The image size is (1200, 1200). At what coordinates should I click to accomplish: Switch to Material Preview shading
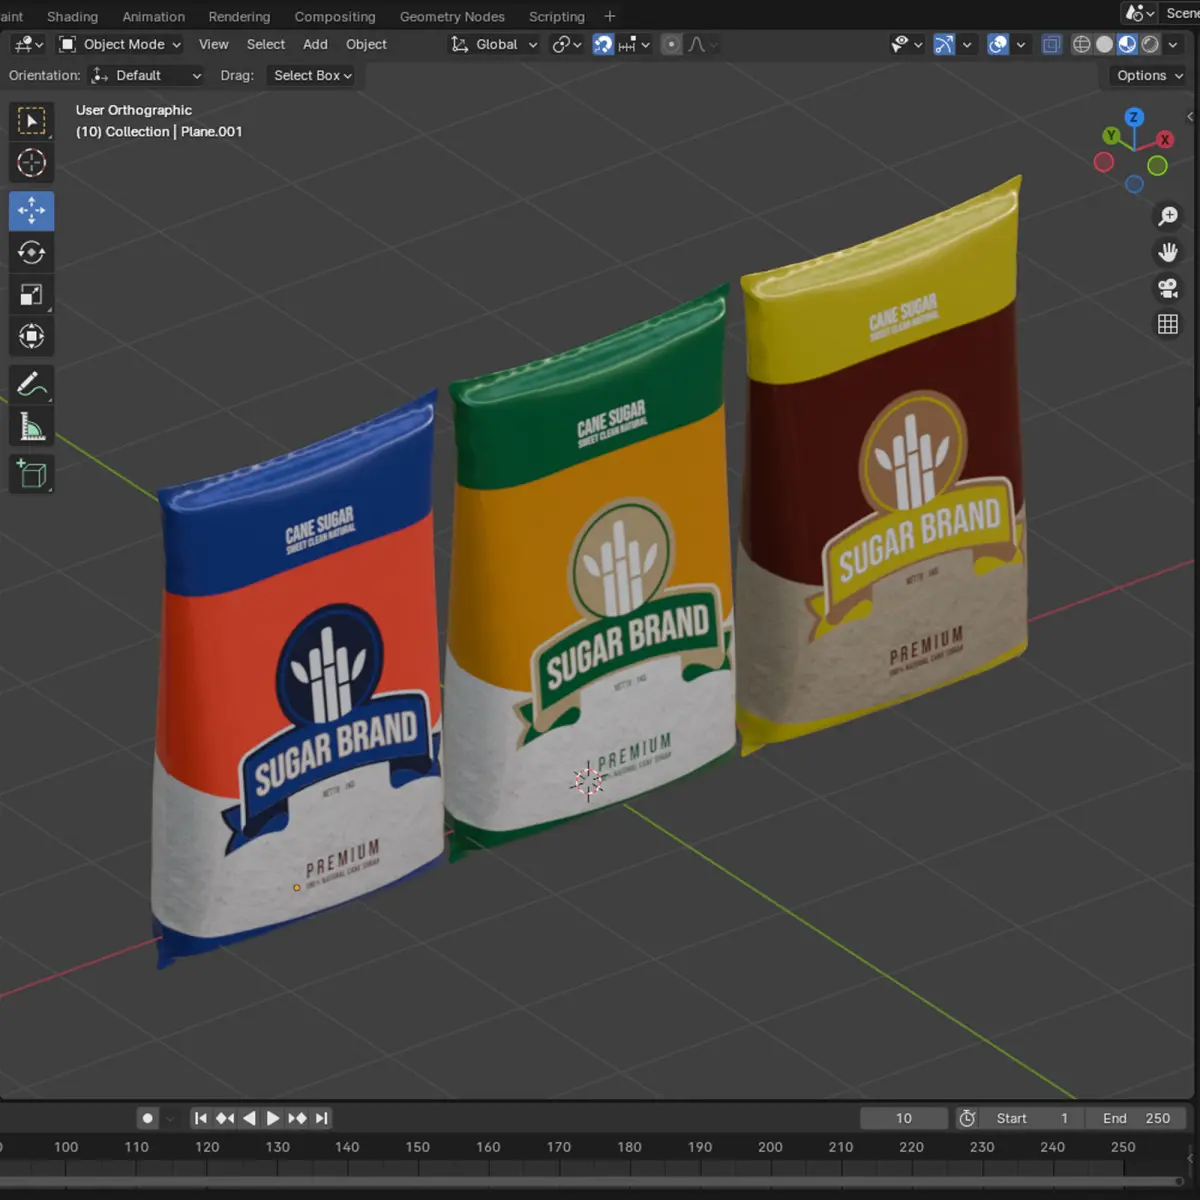[x=1127, y=44]
